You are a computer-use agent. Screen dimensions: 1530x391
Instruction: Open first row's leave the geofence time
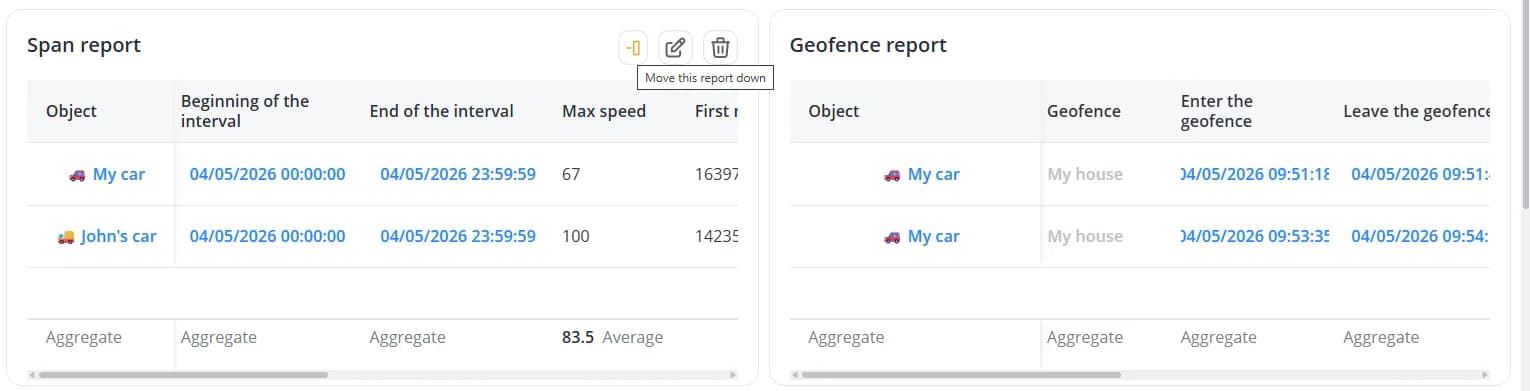pos(1420,174)
